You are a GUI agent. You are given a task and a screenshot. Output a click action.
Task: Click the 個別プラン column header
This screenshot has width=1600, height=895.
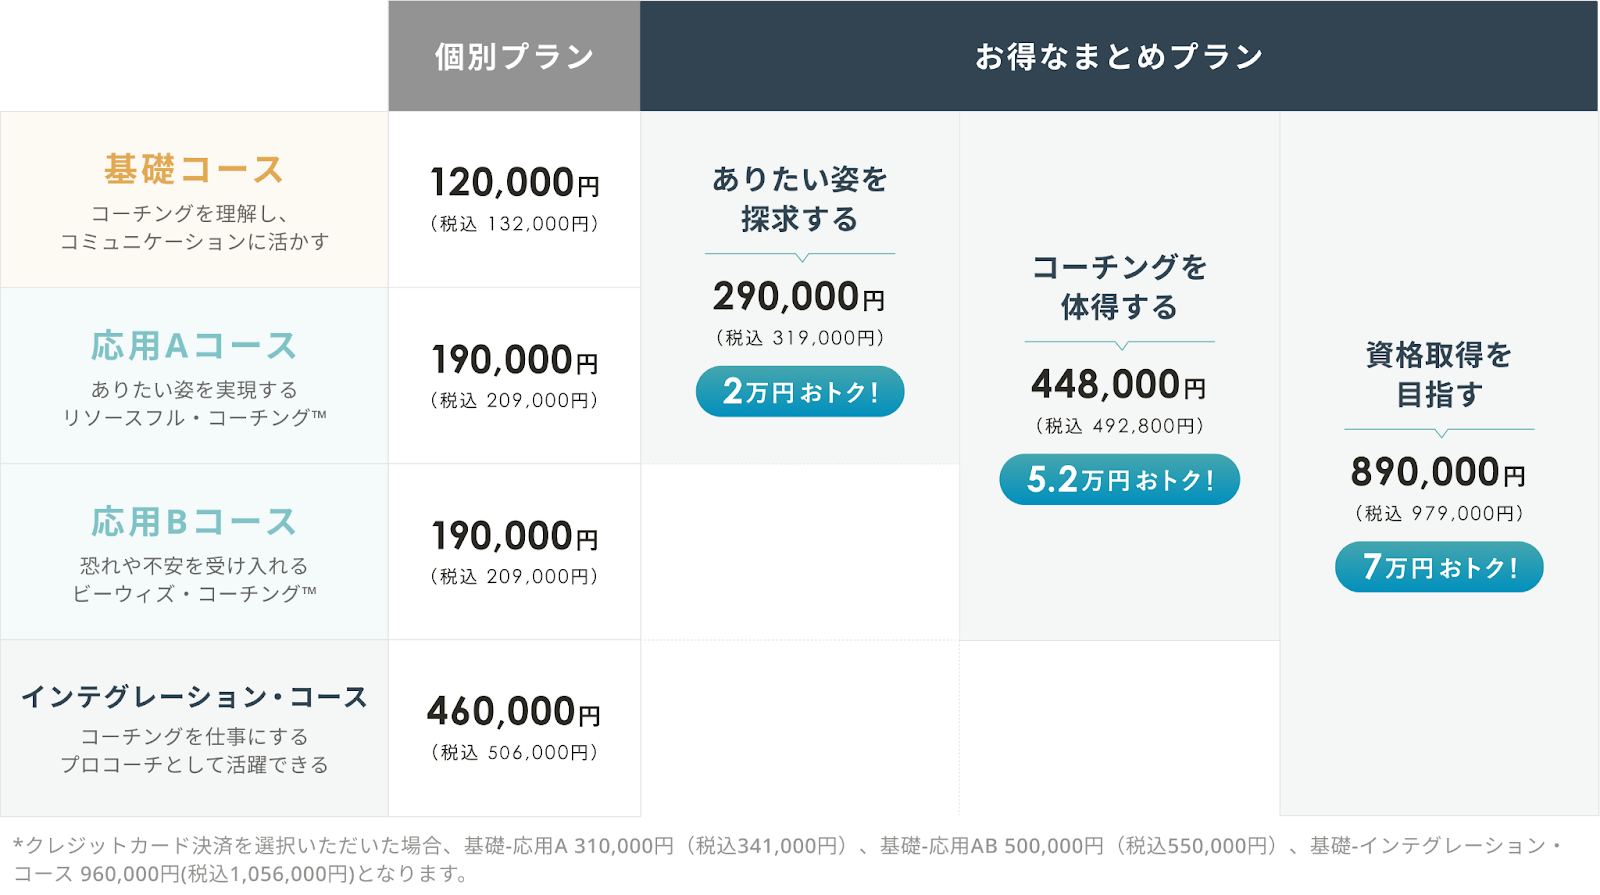pos(514,56)
